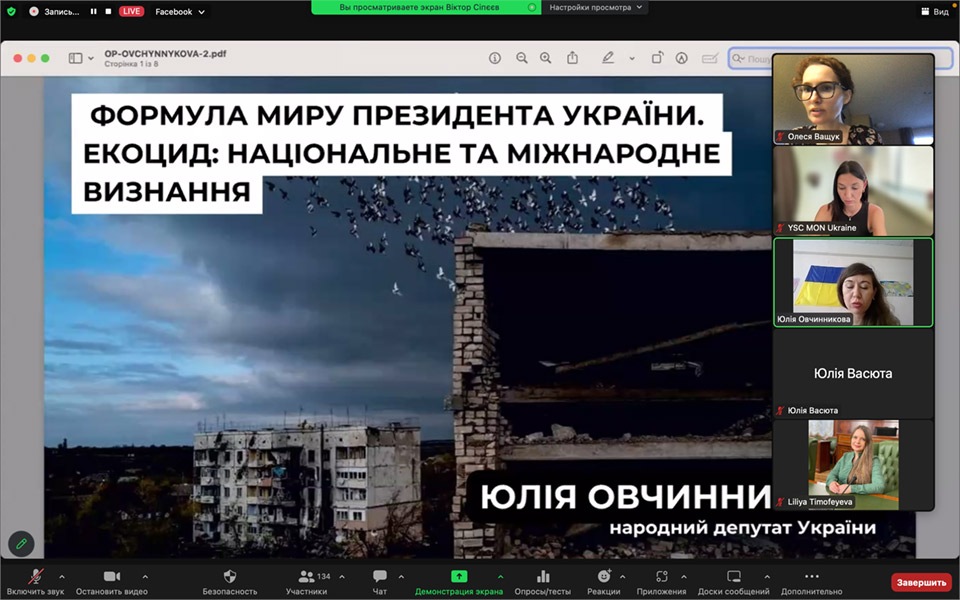Switch layout using Вид button

click(934, 12)
